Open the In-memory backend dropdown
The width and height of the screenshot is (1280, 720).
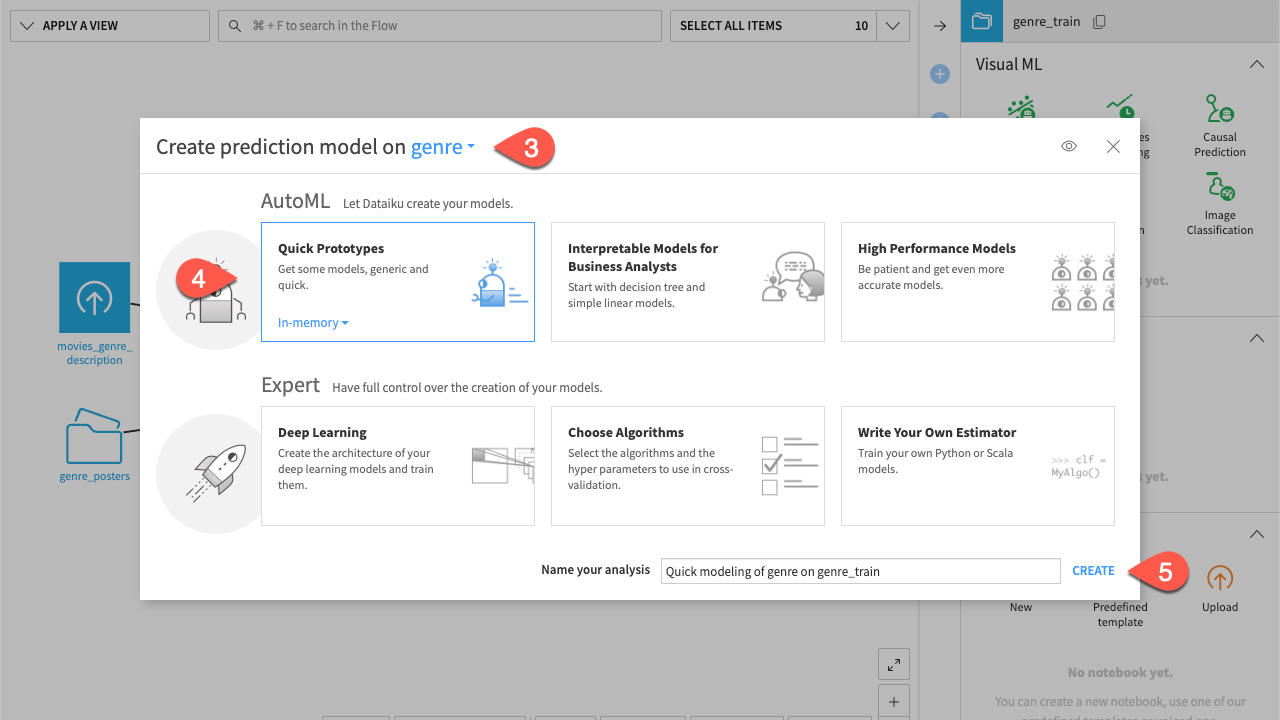point(313,322)
